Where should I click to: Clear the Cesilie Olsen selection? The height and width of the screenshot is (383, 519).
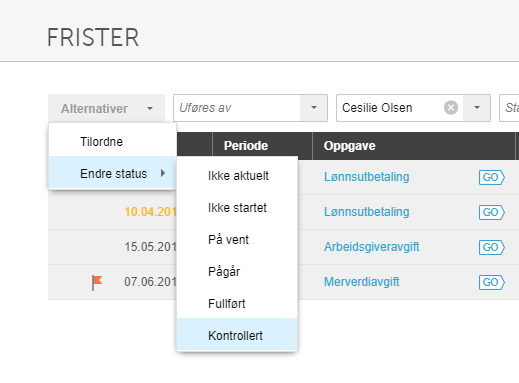pyautogui.click(x=451, y=108)
